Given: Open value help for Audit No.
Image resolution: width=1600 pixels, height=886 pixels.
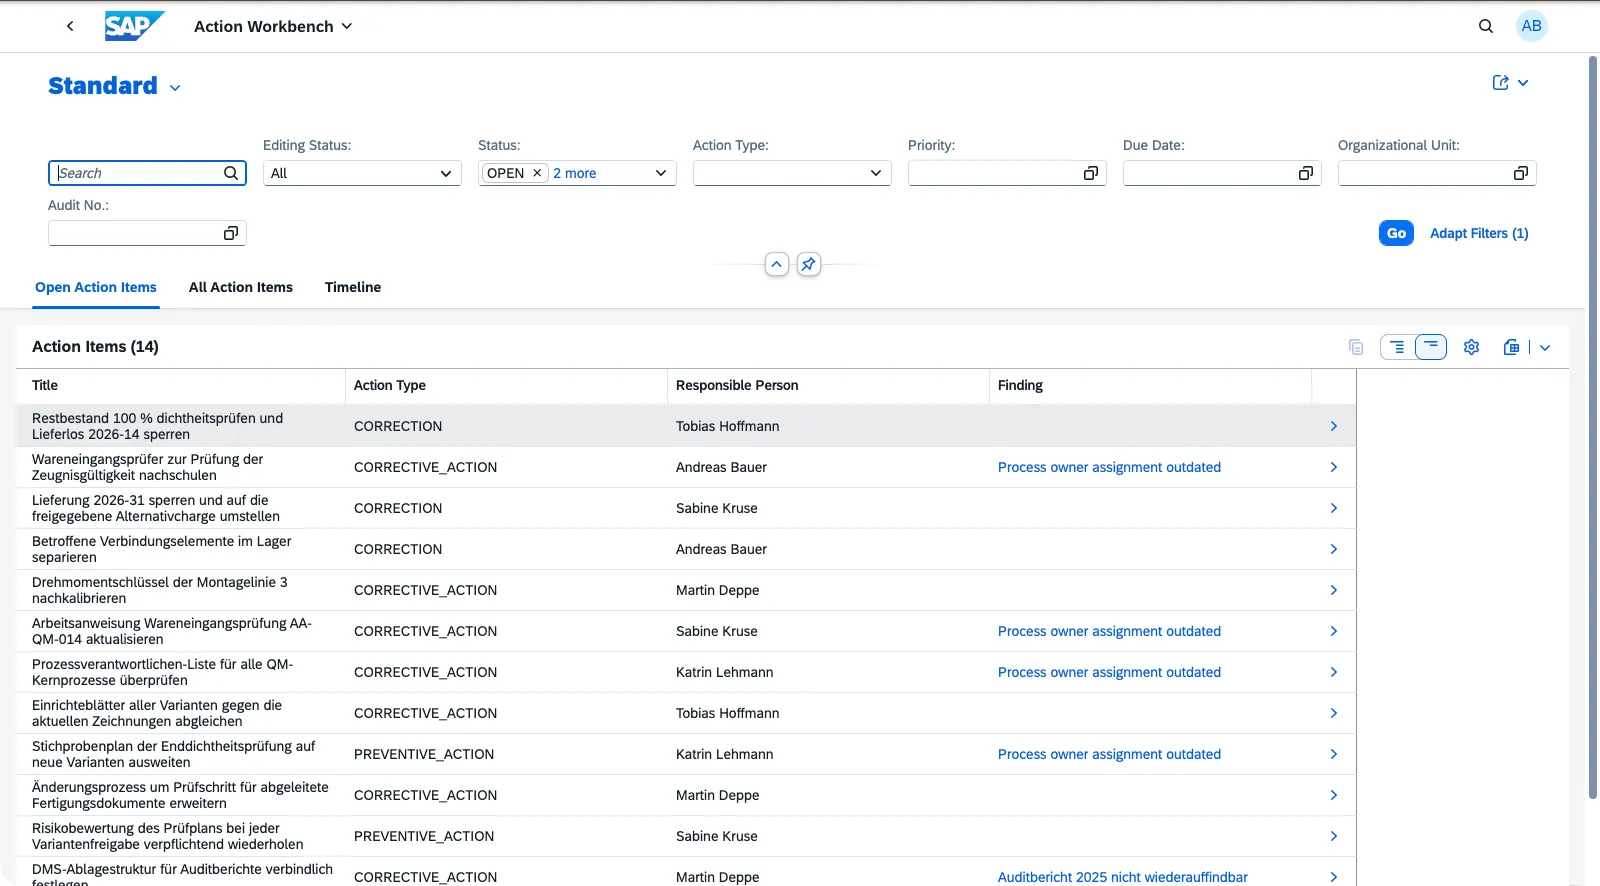Looking at the screenshot, I should 231,233.
